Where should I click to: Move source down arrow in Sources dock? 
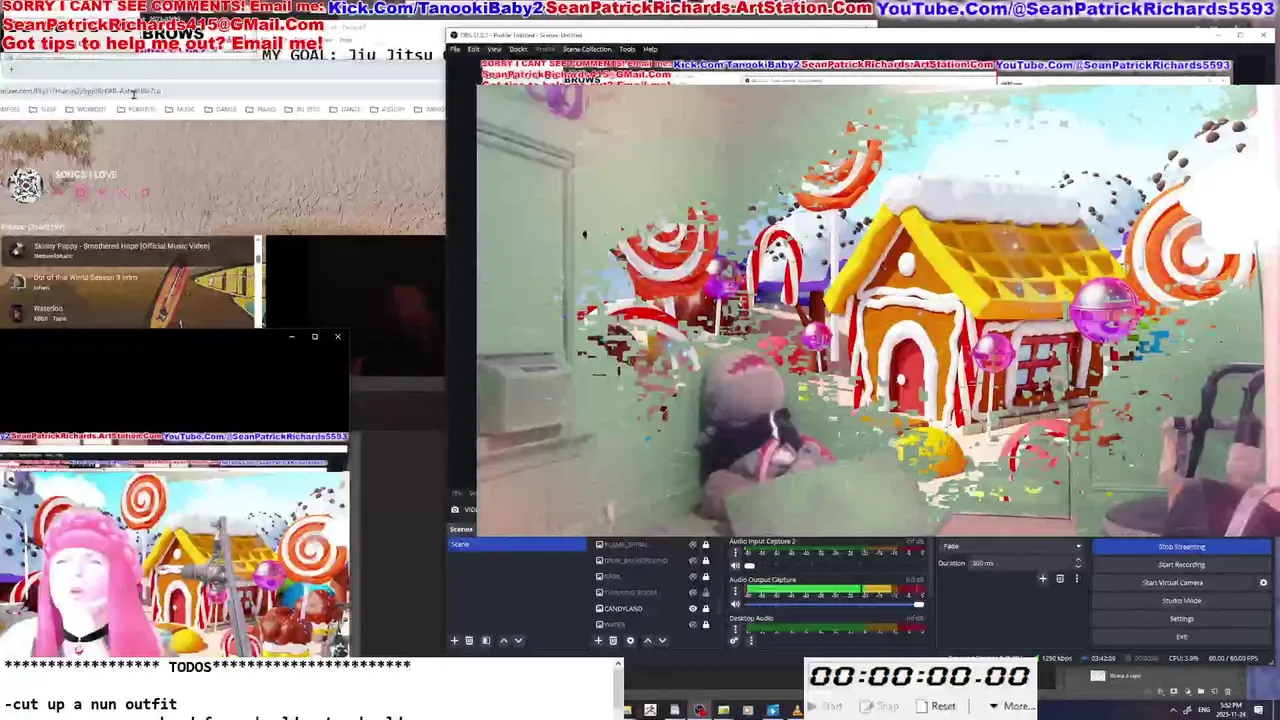662,641
